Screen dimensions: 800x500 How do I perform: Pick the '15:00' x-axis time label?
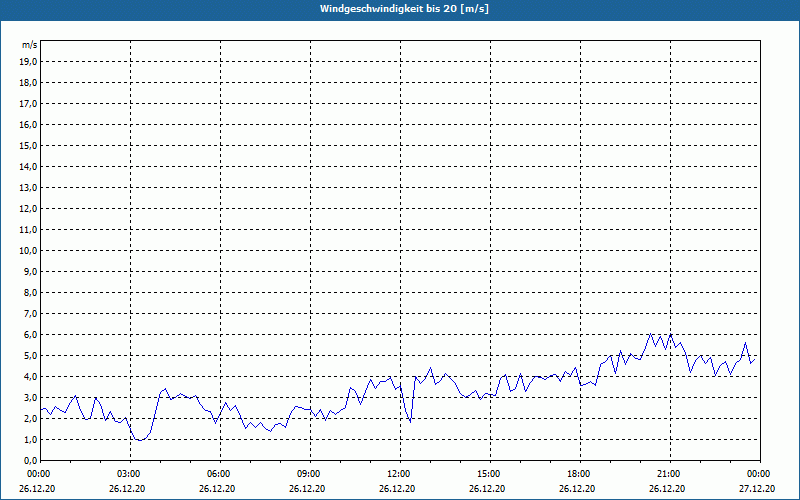click(488, 474)
